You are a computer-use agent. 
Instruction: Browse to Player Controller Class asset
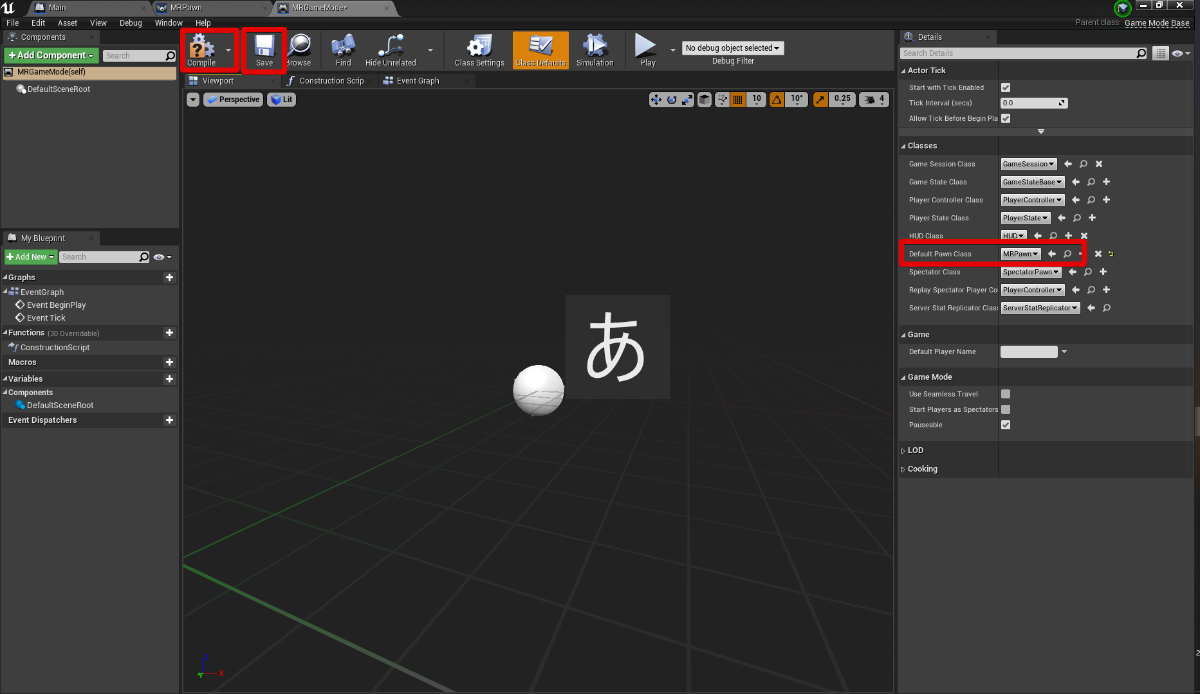pyautogui.click(x=1091, y=200)
